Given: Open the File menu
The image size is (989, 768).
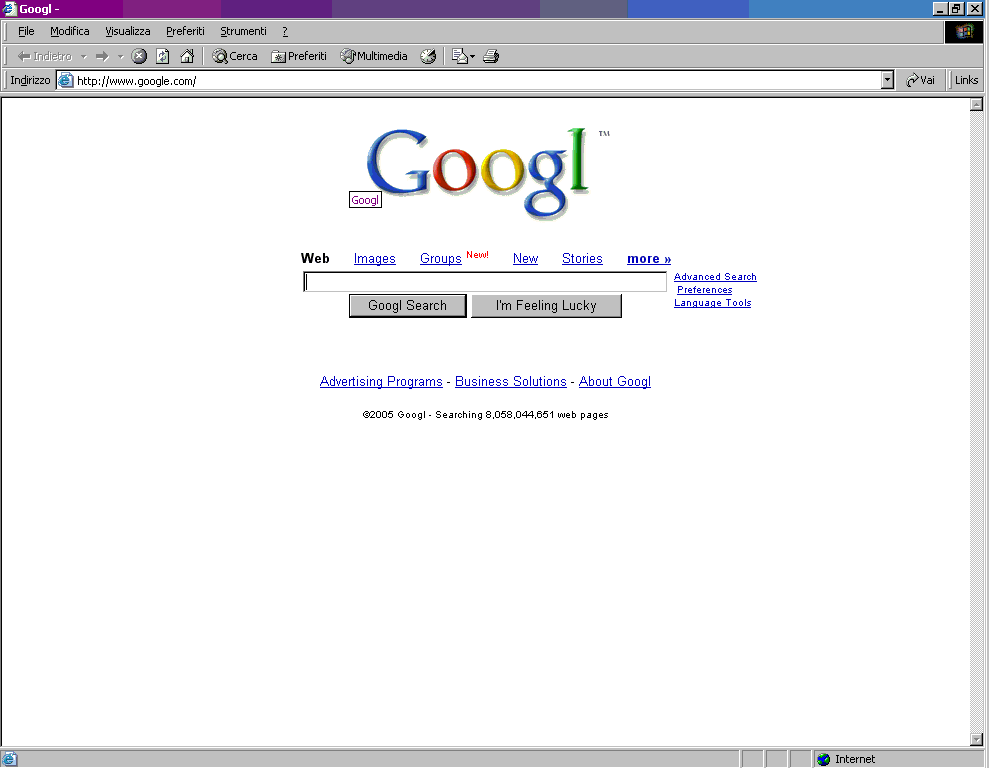Looking at the screenshot, I should (x=26, y=31).
